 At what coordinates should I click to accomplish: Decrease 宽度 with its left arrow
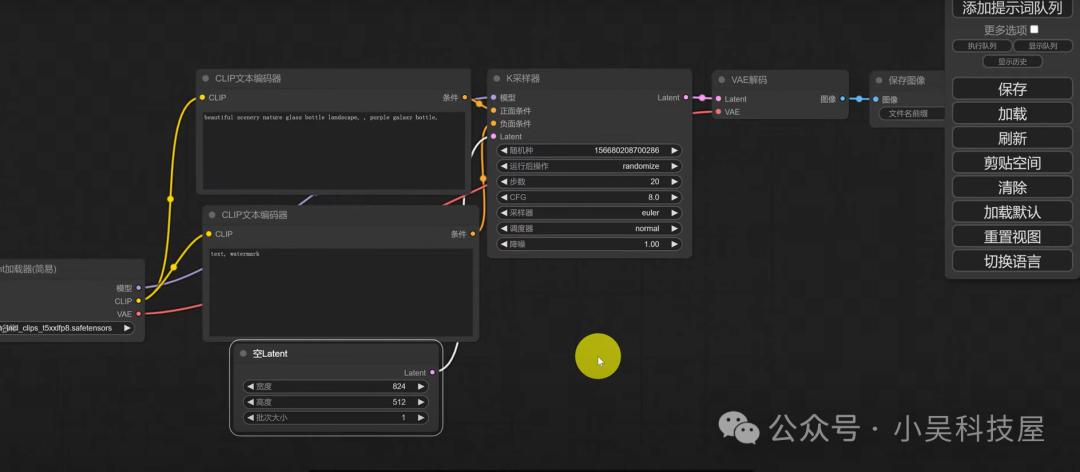pyautogui.click(x=250, y=387)
